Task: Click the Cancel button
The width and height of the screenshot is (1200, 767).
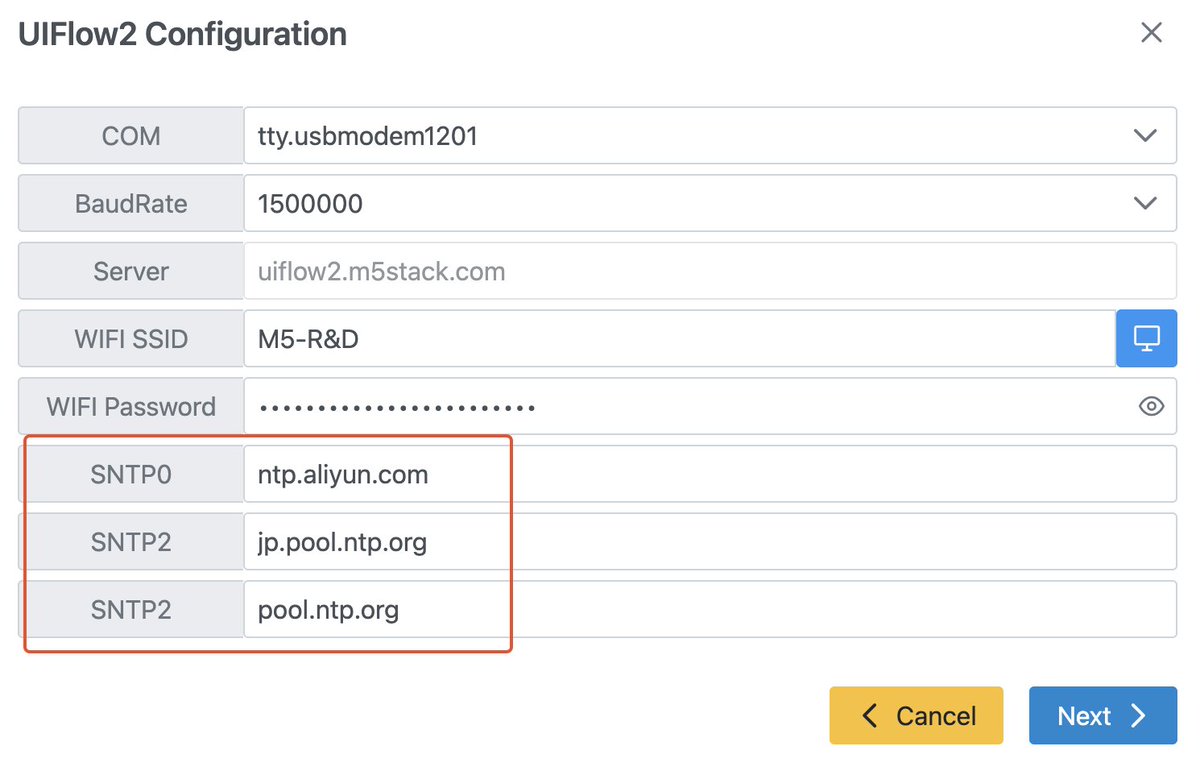Action: [x=915, y=716]
